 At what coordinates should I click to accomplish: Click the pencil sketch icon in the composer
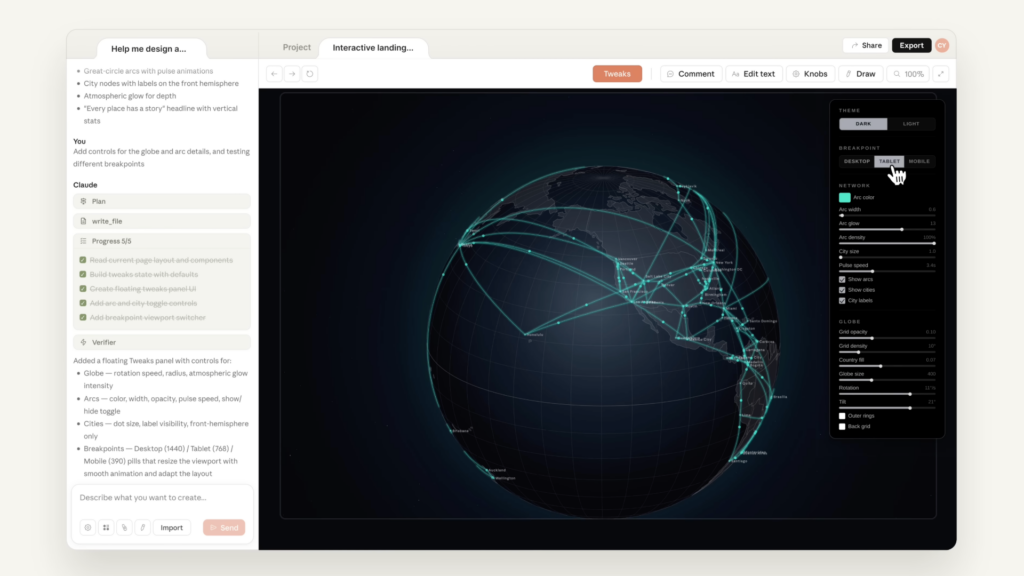[x=142, y=528]
